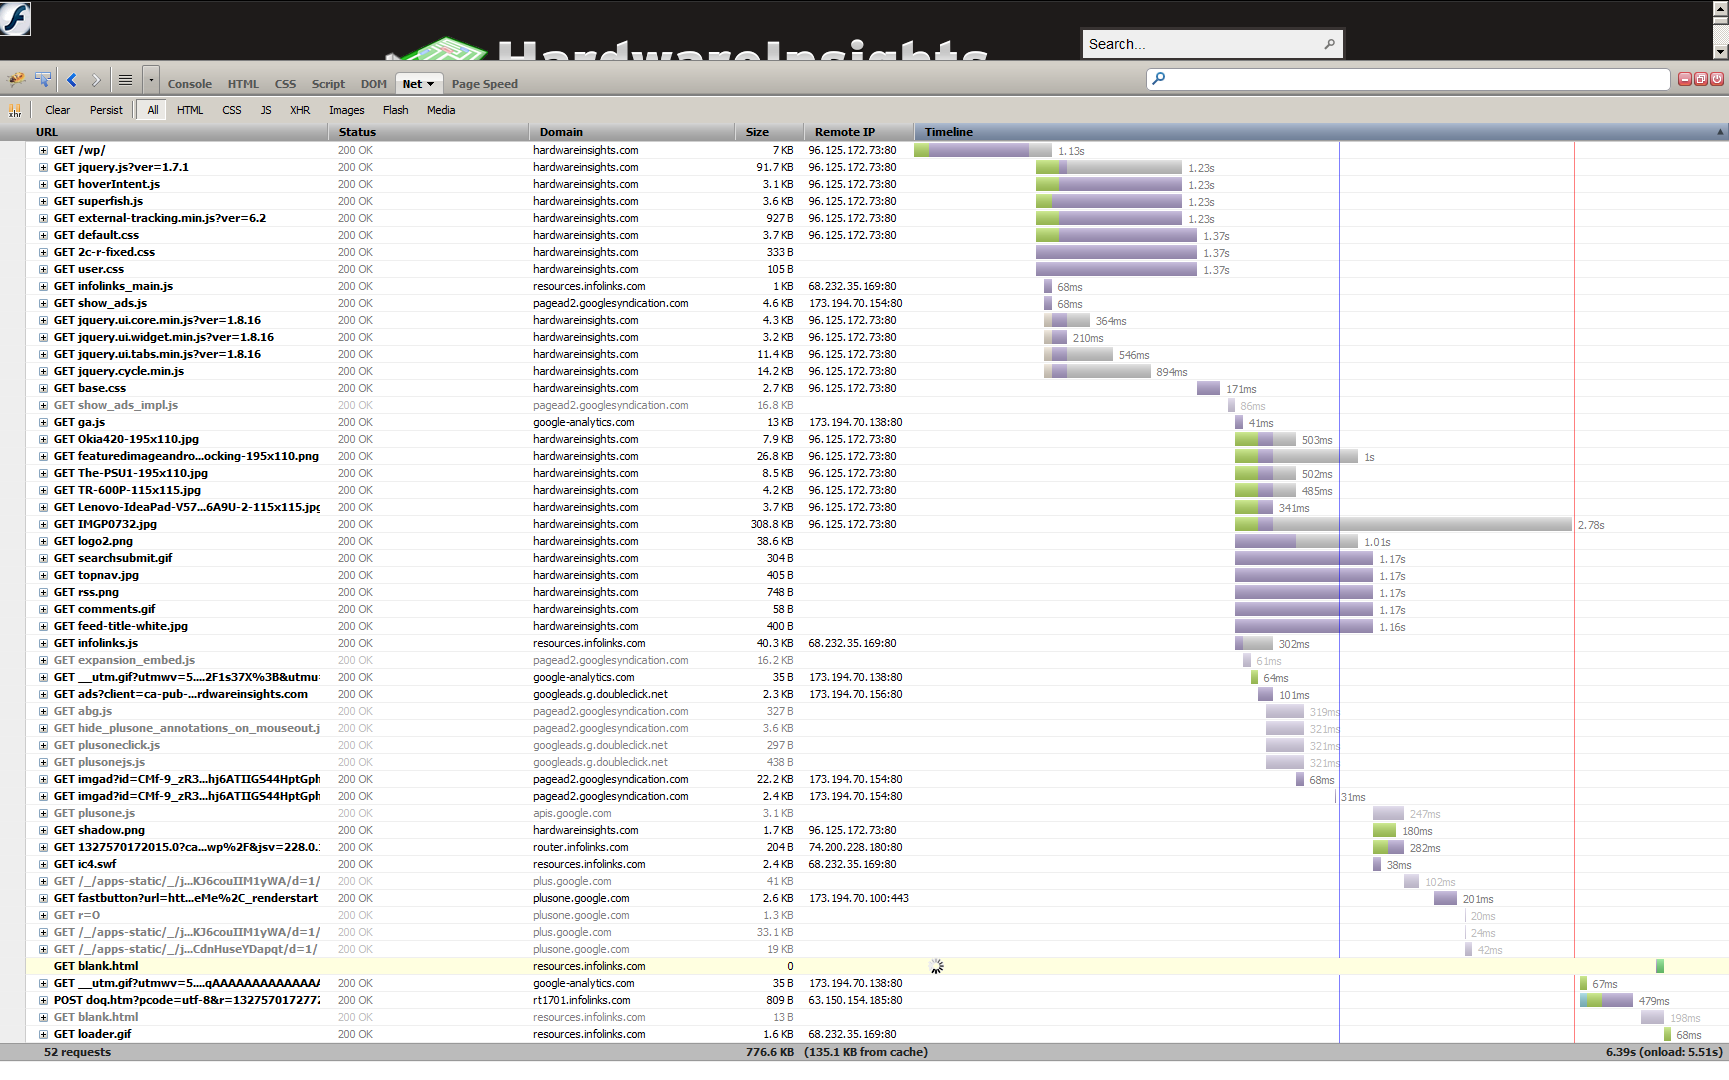Switch to the Console panel tab
This screenshot has height=1080, width=1729.
coord(190,84)
